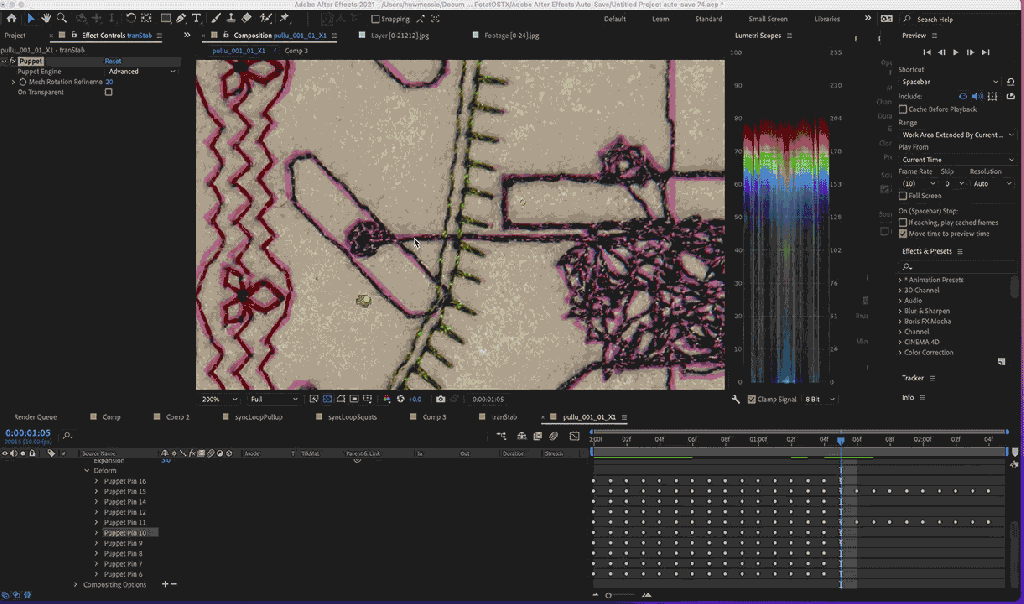The width and height of the screenshot is (1024, 604).
Task: Take a snapshot with camera icon
Action: [440, 398]
